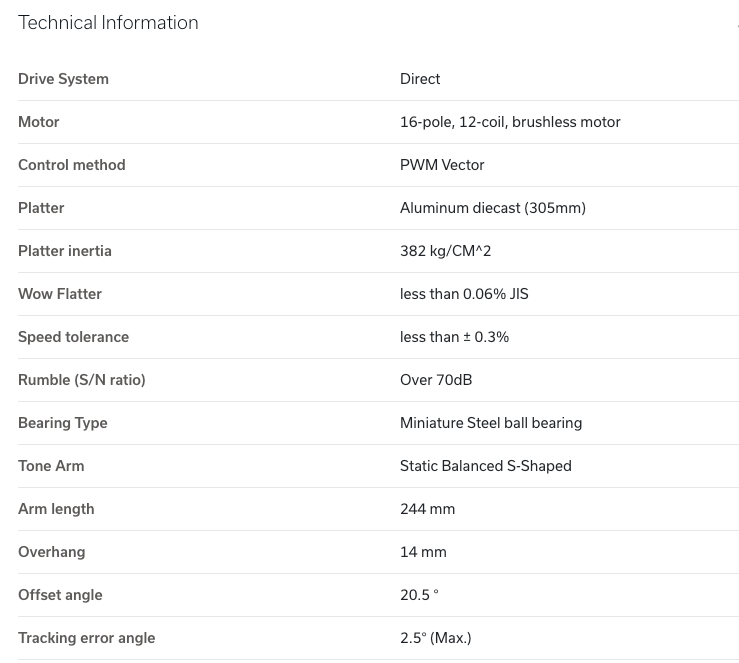739x663 pixels.
Task: Click the 244 mm arm length value
Action: [427, 509]
